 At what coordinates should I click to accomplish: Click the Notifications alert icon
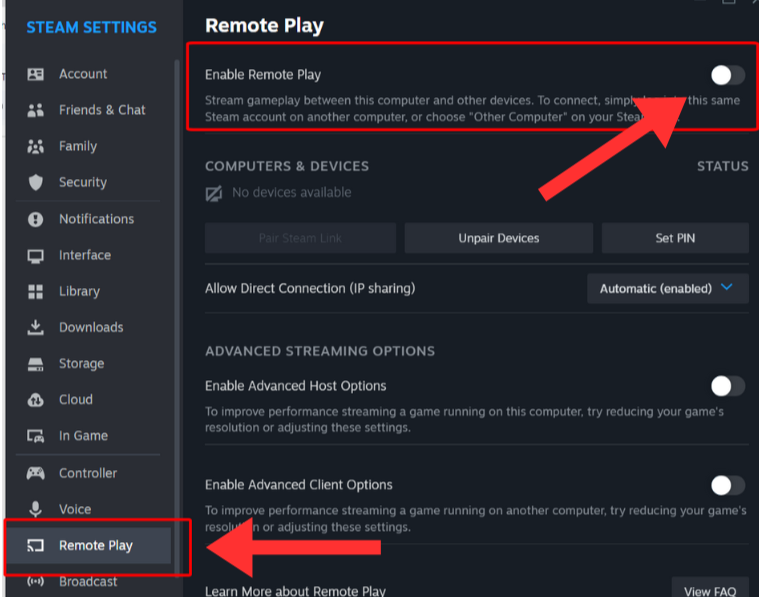36,219
